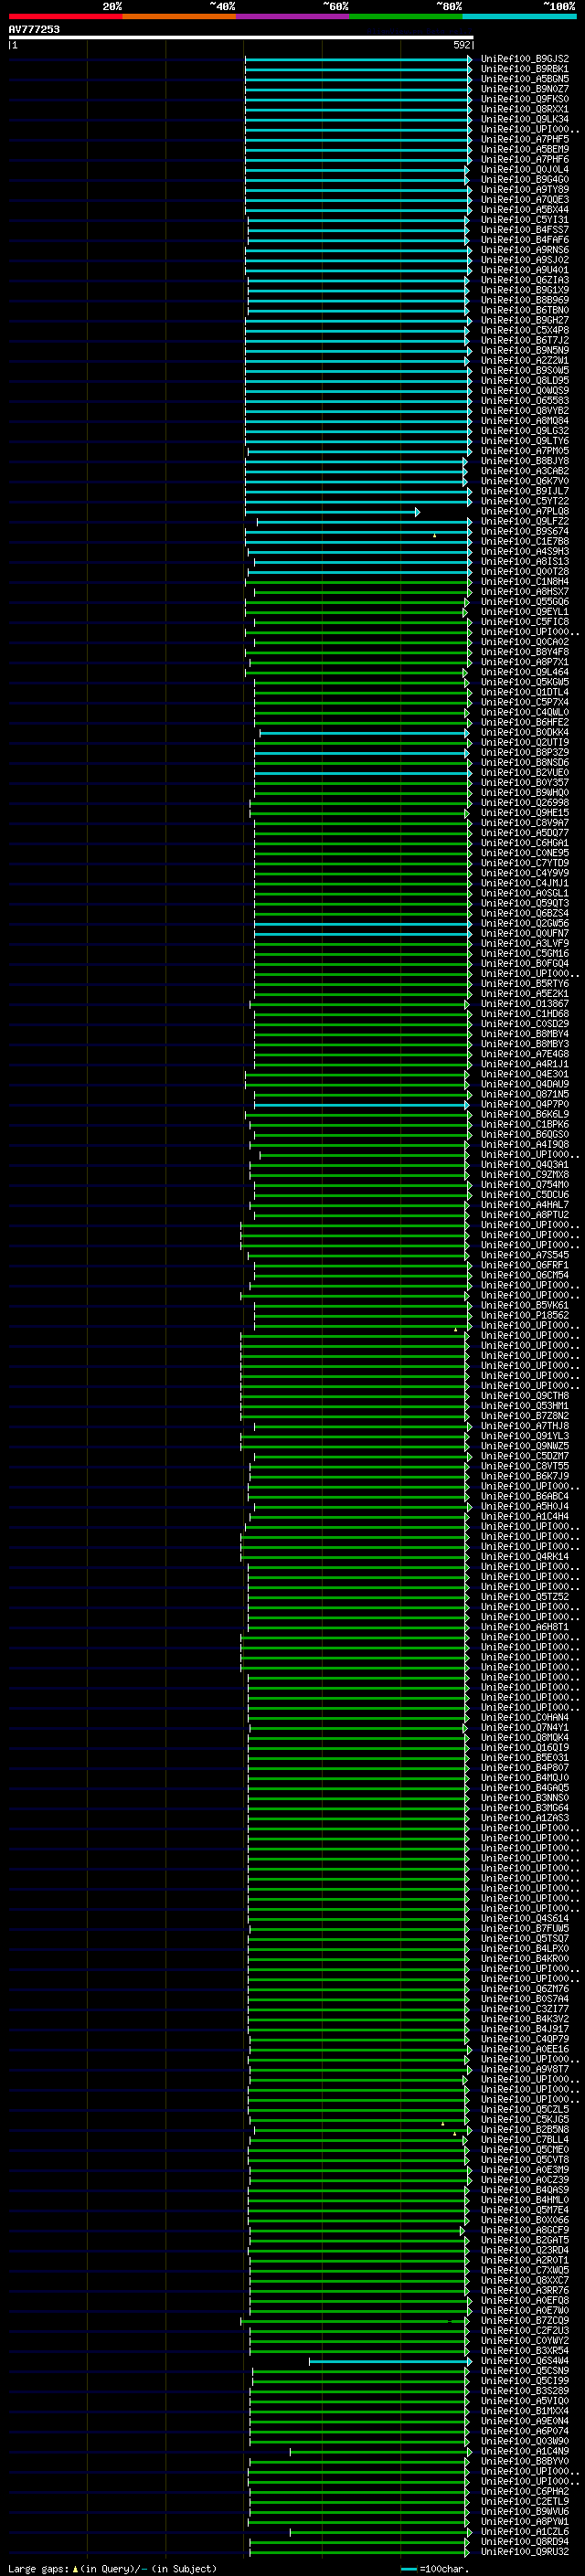Select hit label UniRef100_A1C4N9
585x2576 pixels.
pyautogui.click(x=525, y=2451)
